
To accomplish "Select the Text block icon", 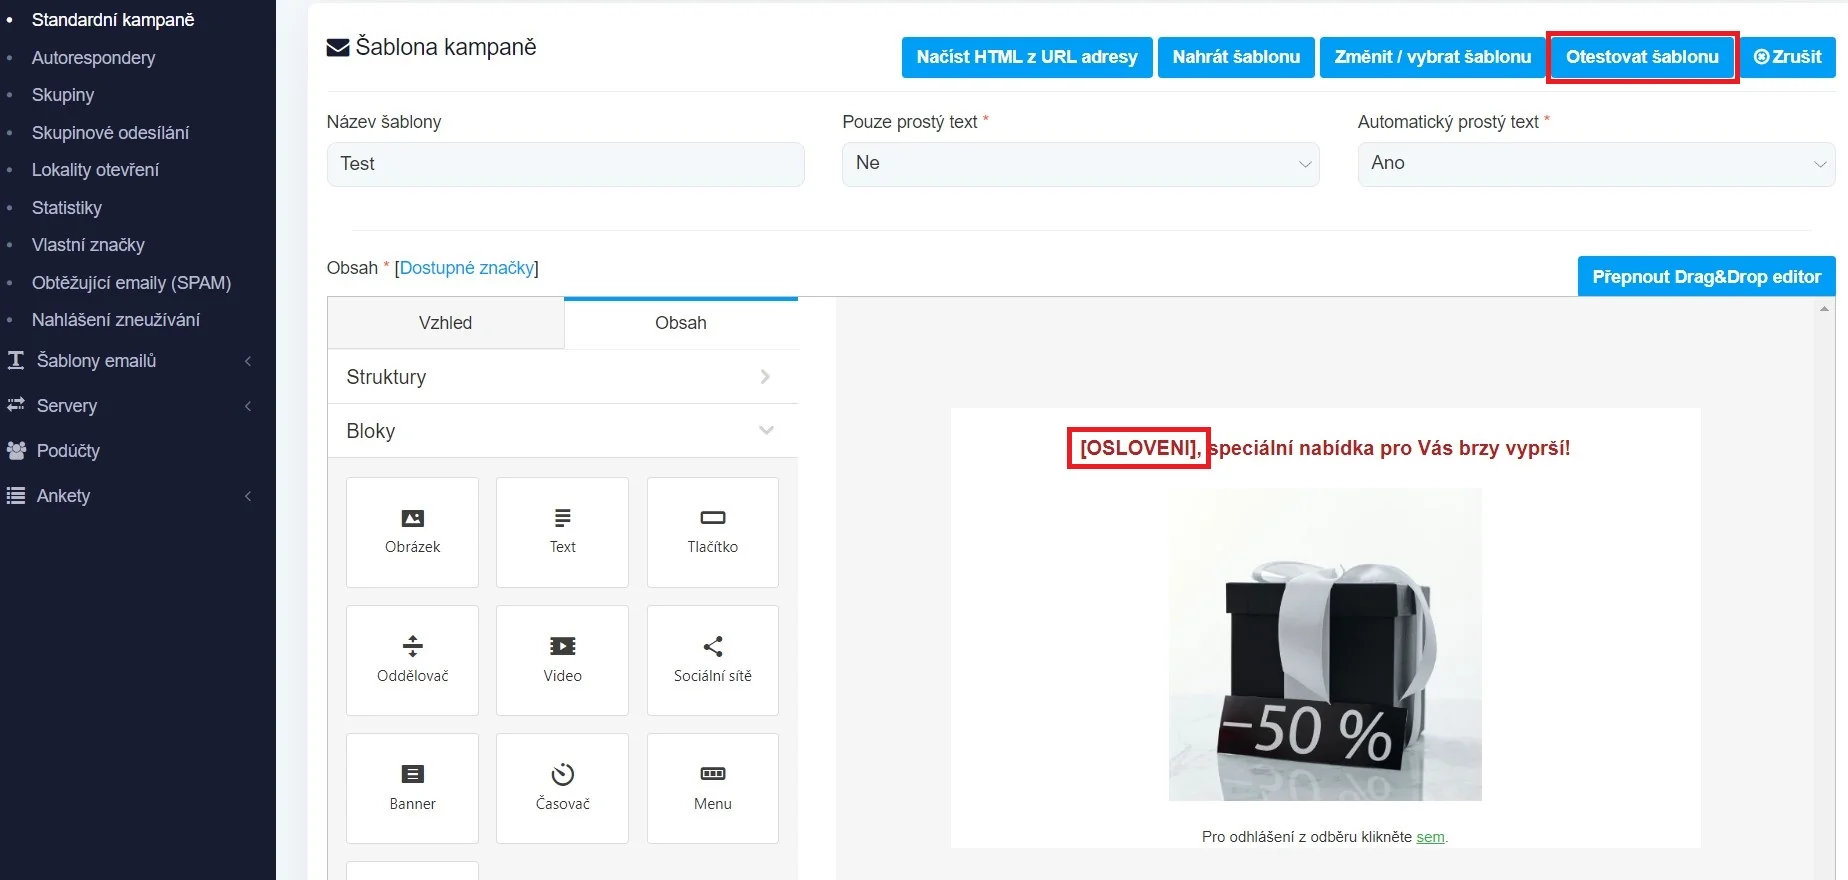I will pos(562,531).
